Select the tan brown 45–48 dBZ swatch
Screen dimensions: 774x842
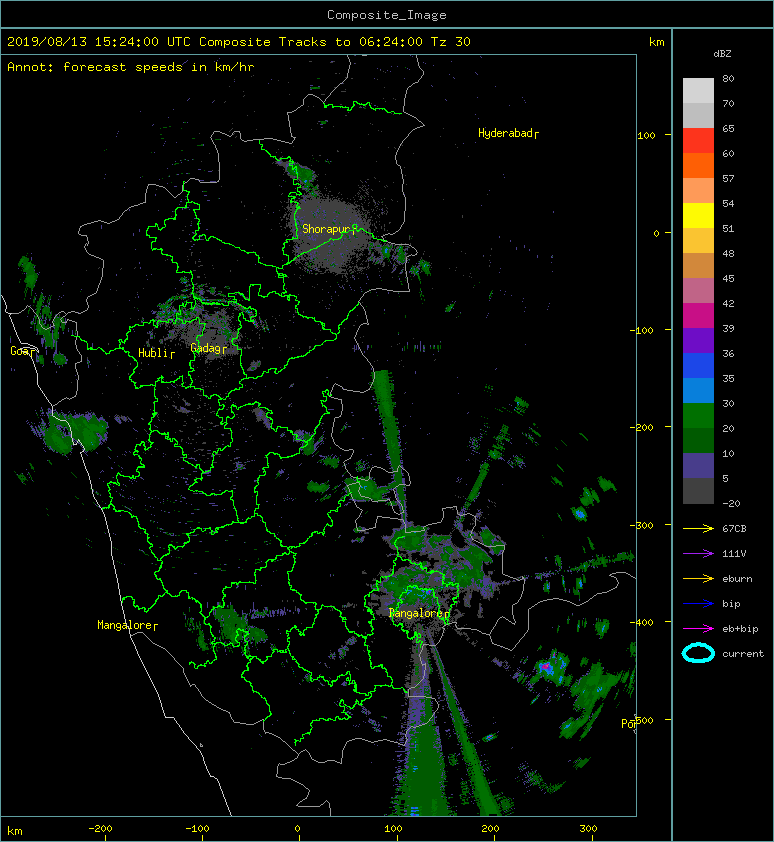[698, 265]
